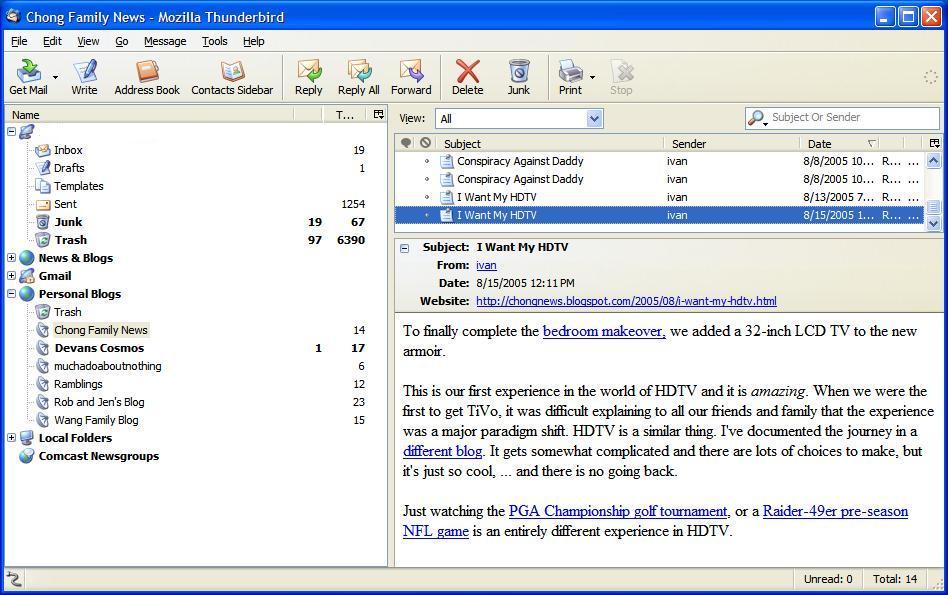The image size is (948, 595).
Task: Open the Go menu
Action: tap(122, 41)
